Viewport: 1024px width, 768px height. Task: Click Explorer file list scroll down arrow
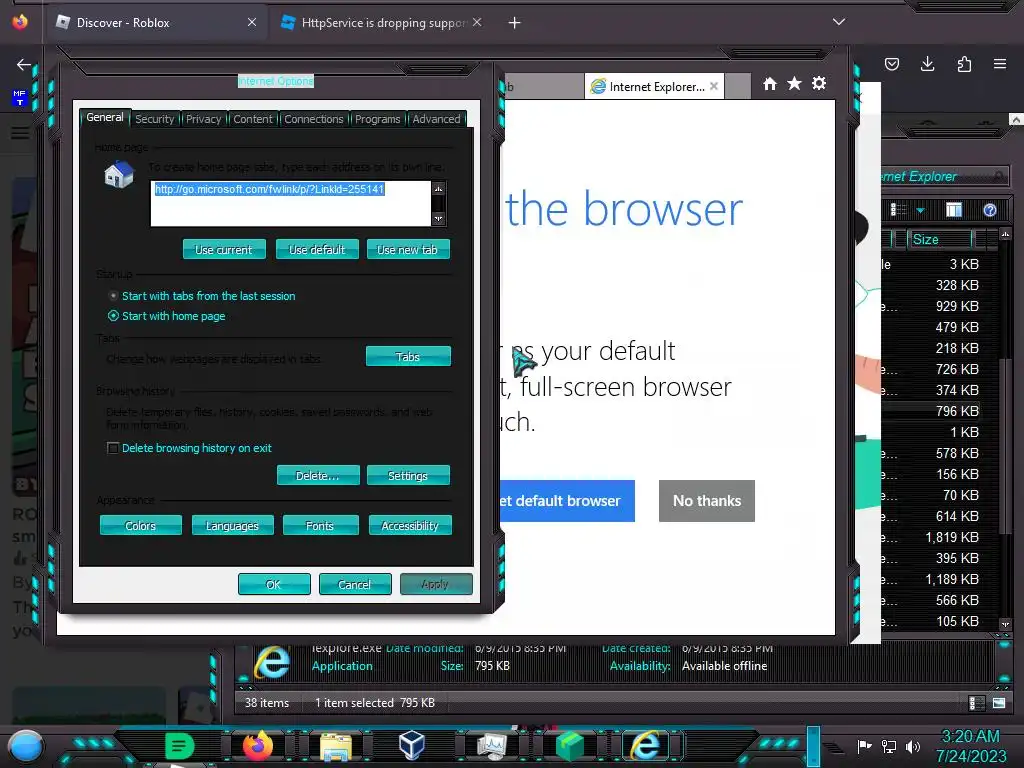tap(1005, 624)
